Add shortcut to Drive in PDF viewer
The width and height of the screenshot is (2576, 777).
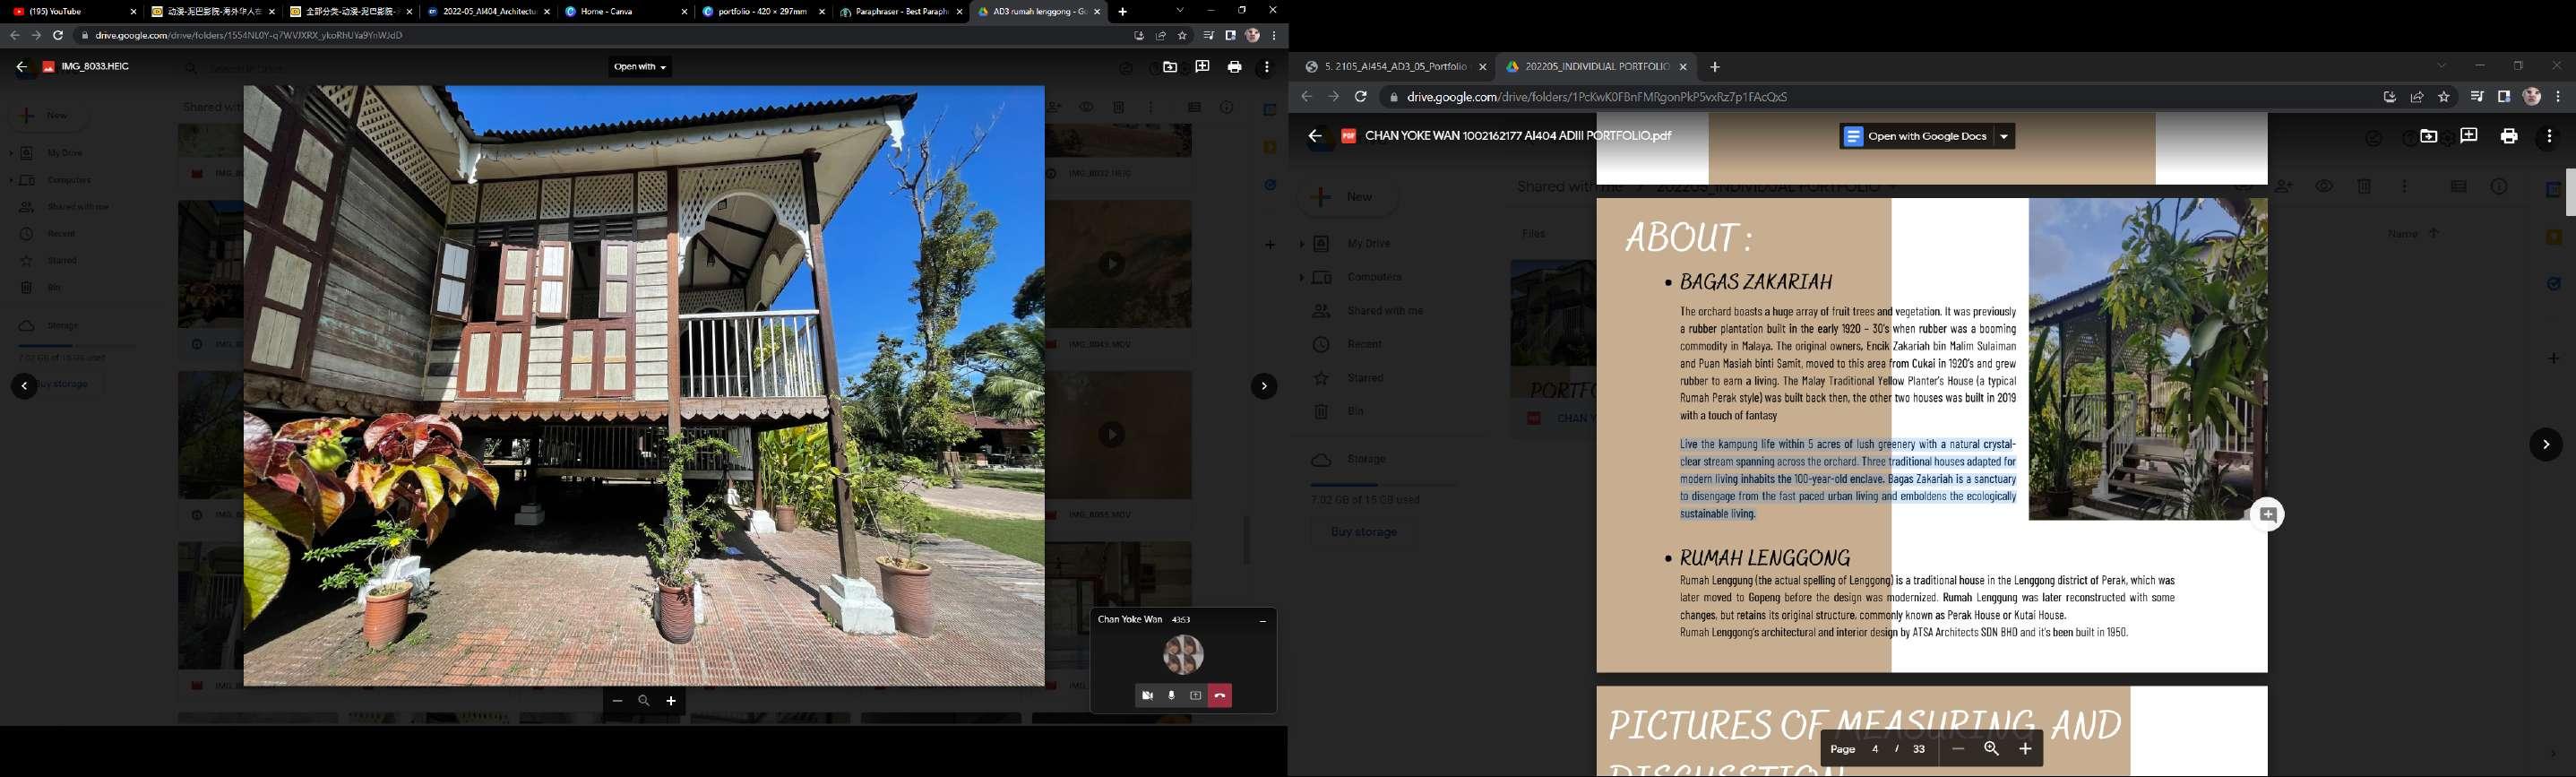point(2428,136)
